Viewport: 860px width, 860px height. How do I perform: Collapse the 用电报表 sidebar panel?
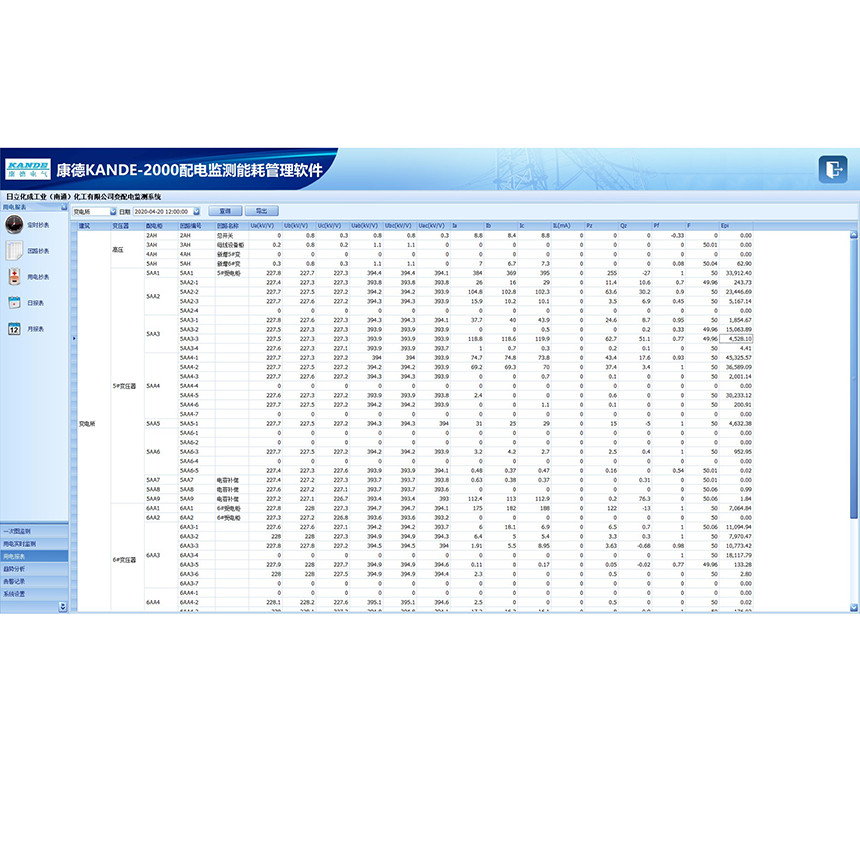tap(64, 207)
